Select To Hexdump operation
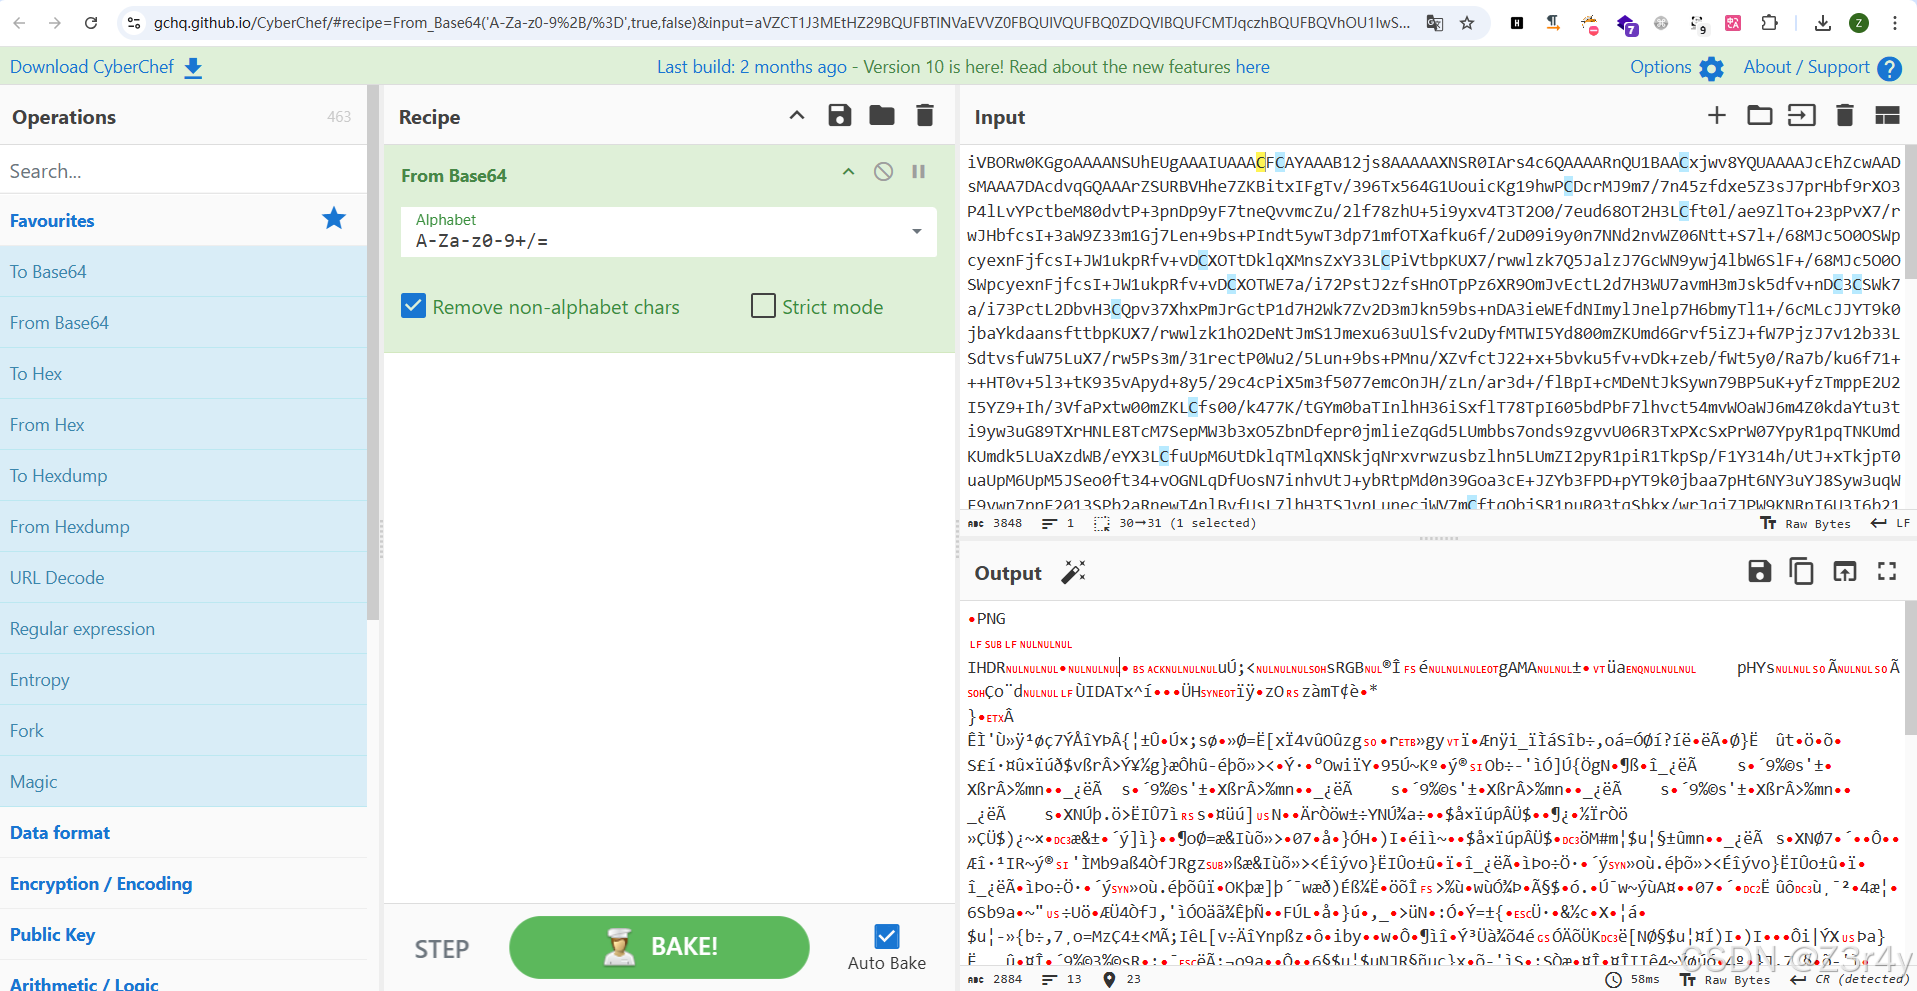 click(x=183, y=475)
